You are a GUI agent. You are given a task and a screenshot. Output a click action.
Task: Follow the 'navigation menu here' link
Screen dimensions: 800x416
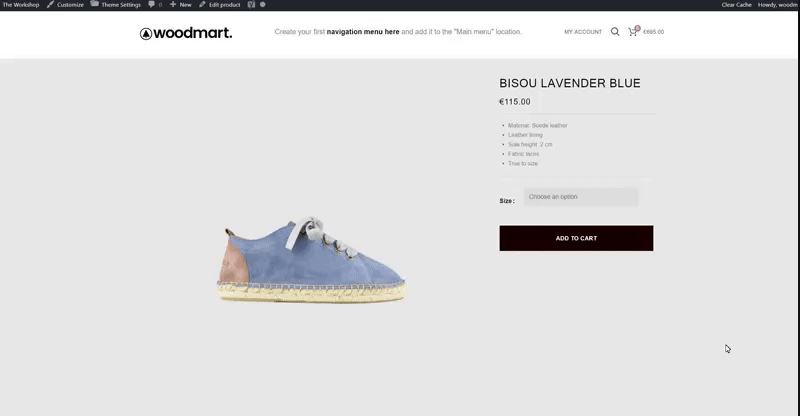tap(363, 32)
